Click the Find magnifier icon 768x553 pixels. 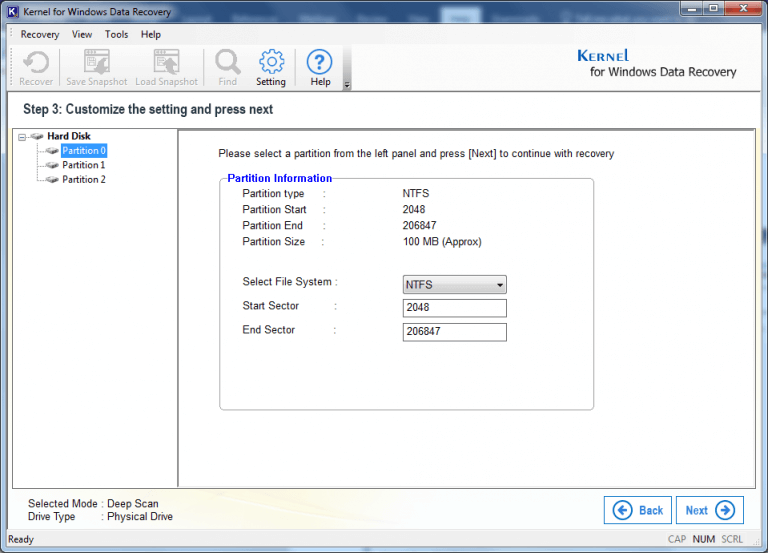pyautogui.click(x=227, y=62)
